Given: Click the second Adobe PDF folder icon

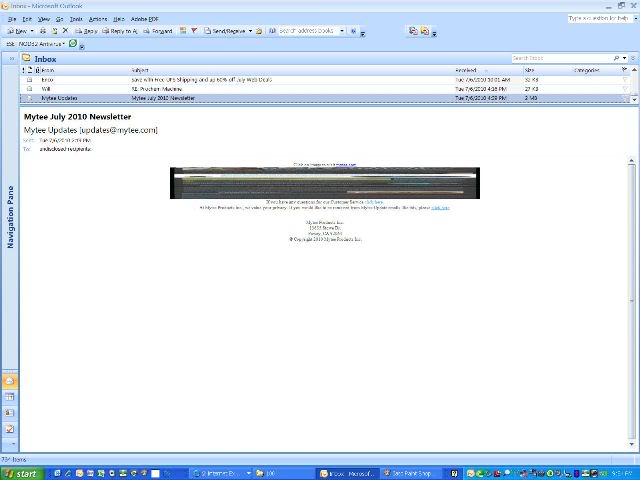Looking at the screenshot, I should pyautogui.click(x=425, y=31).
